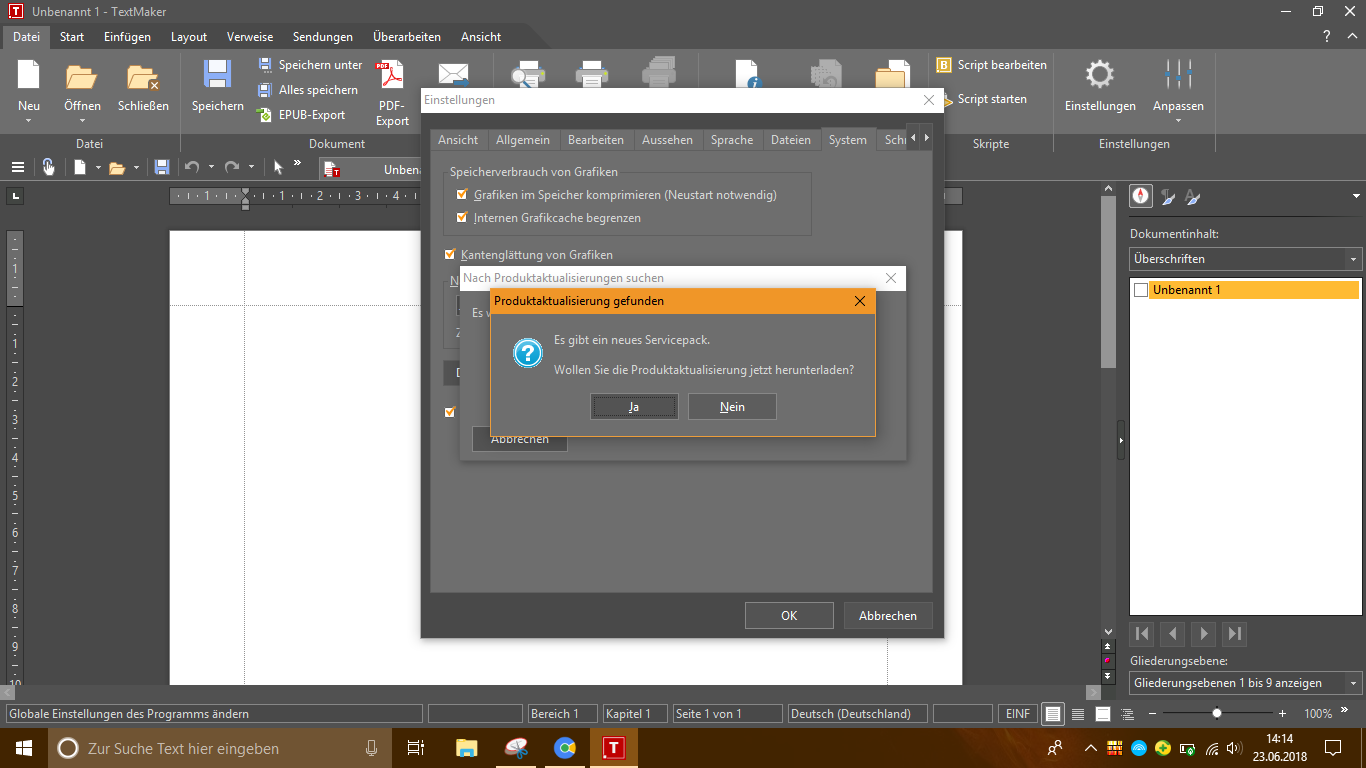Expand the Neu dropdown arrow in ribbon
The height and width of the screenshot is (768, 1366).
(x=29, y=121)
